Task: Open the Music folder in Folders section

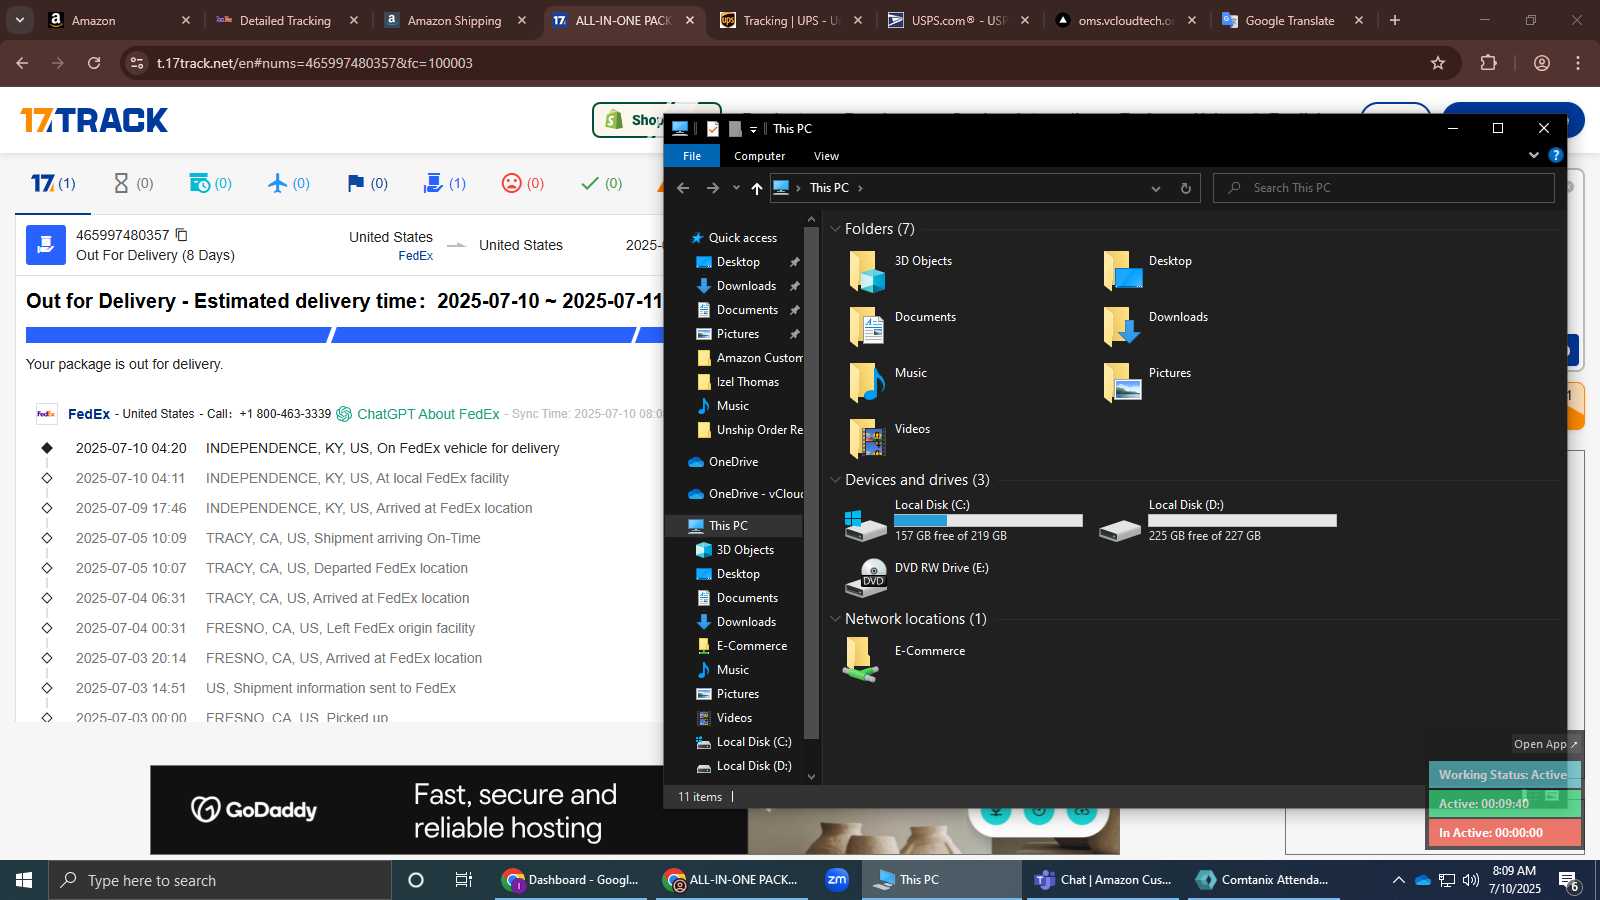Action: (888, 382)
